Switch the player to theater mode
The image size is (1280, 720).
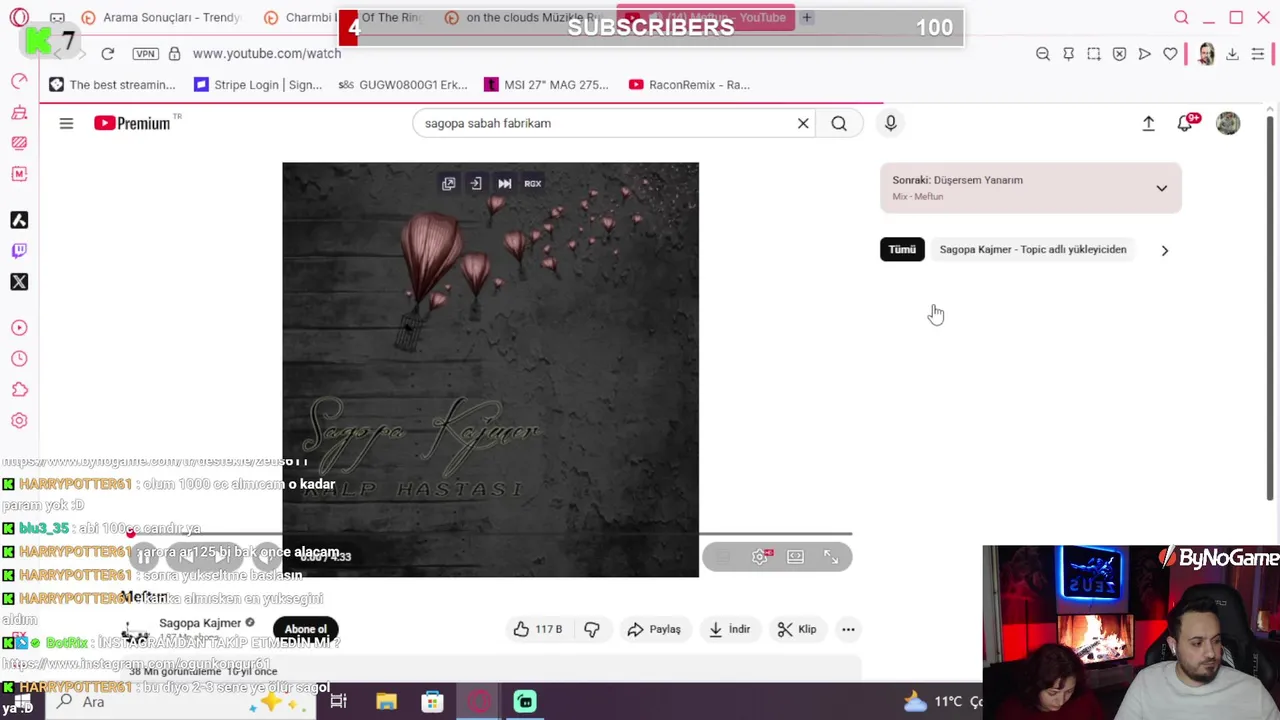[795, 557]
